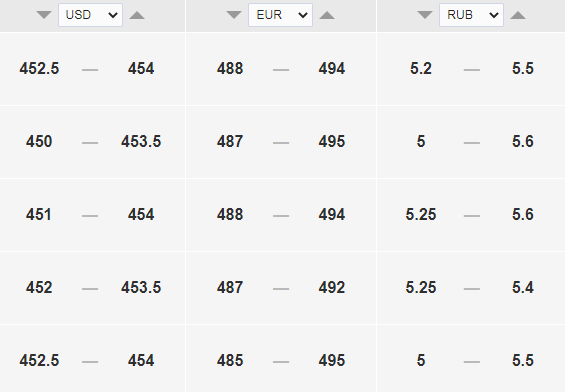
Task: Open the RUB currency dropdown
Action: pos(471,15)
